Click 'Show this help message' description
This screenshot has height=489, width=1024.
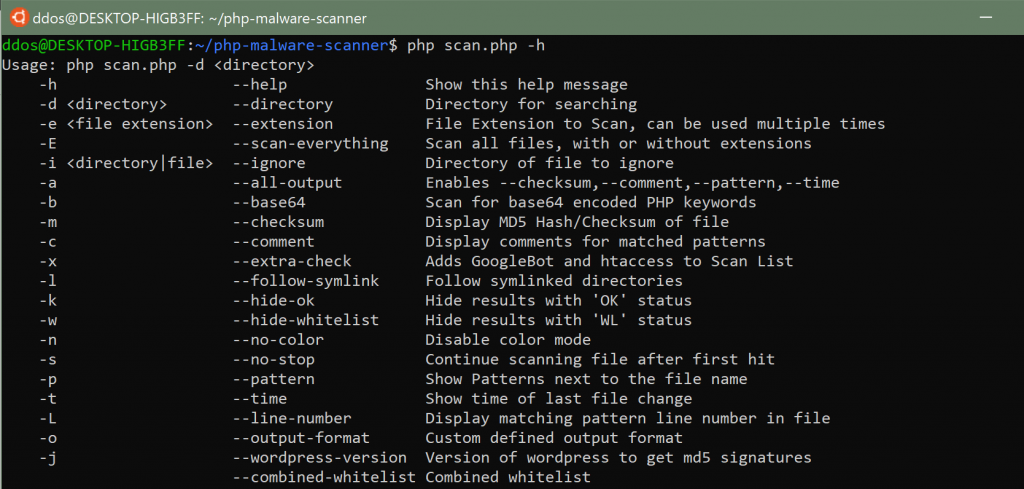(526, 85)
